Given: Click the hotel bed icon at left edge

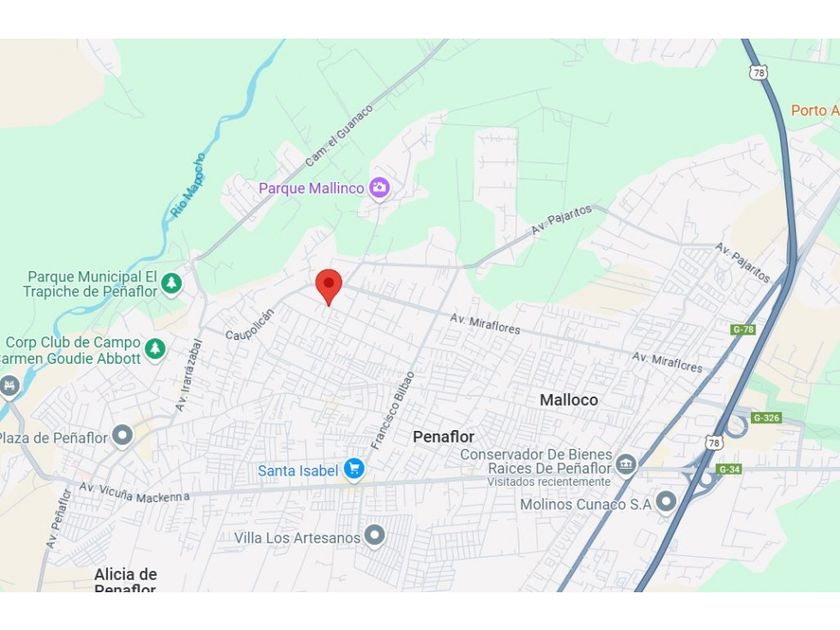Looking at the screenshot, I should pyautogui.click(x=9, y=387).
